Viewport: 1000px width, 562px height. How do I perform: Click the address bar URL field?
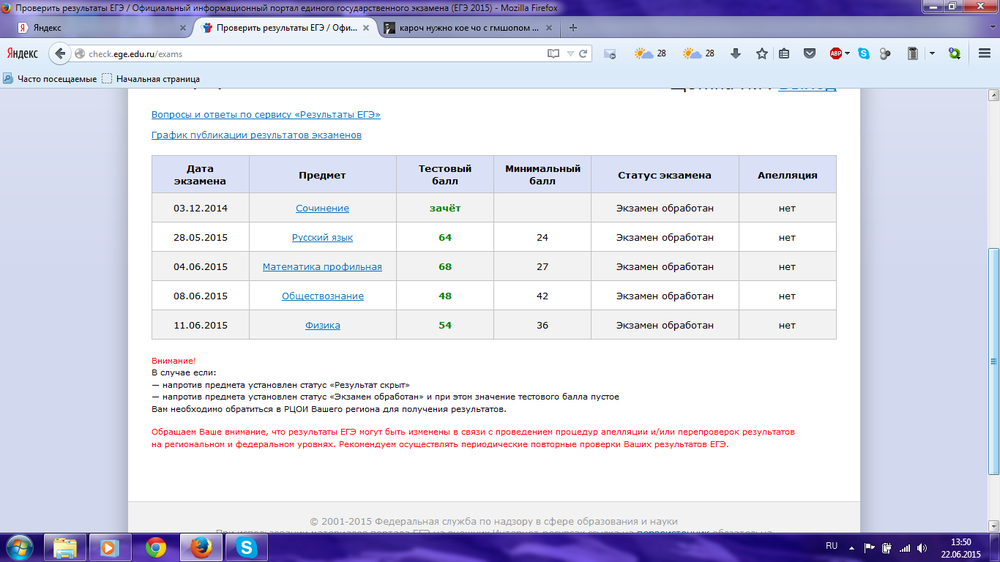click(x=300, y=53)
